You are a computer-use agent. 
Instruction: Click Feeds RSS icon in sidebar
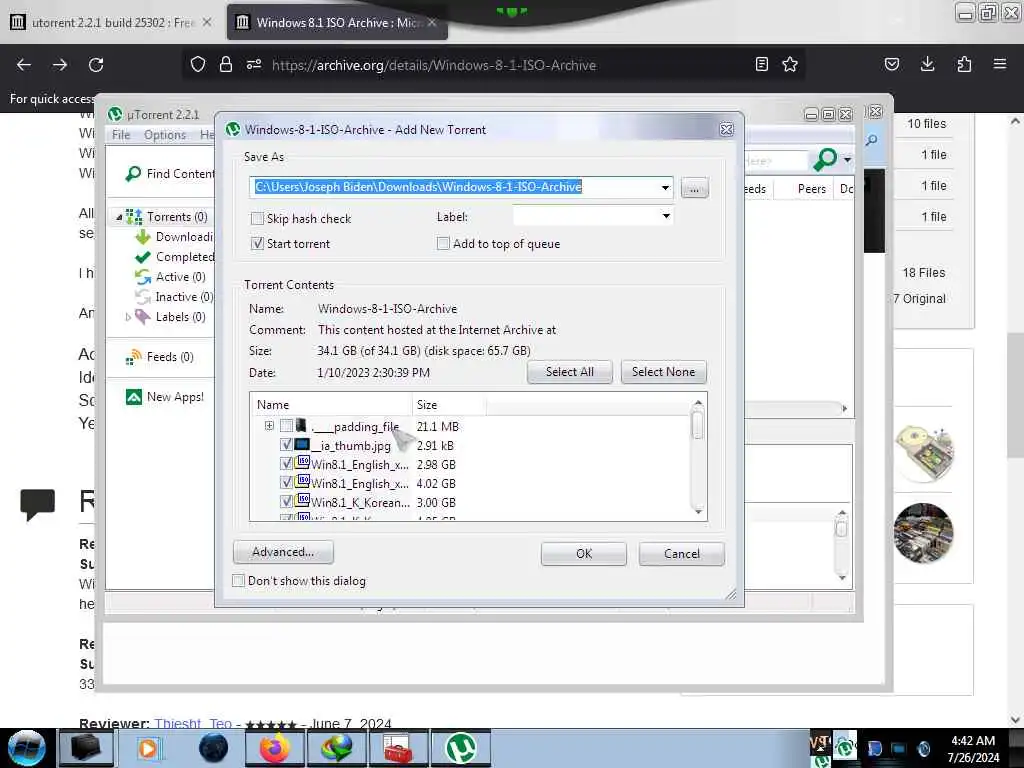pos(133,357)
